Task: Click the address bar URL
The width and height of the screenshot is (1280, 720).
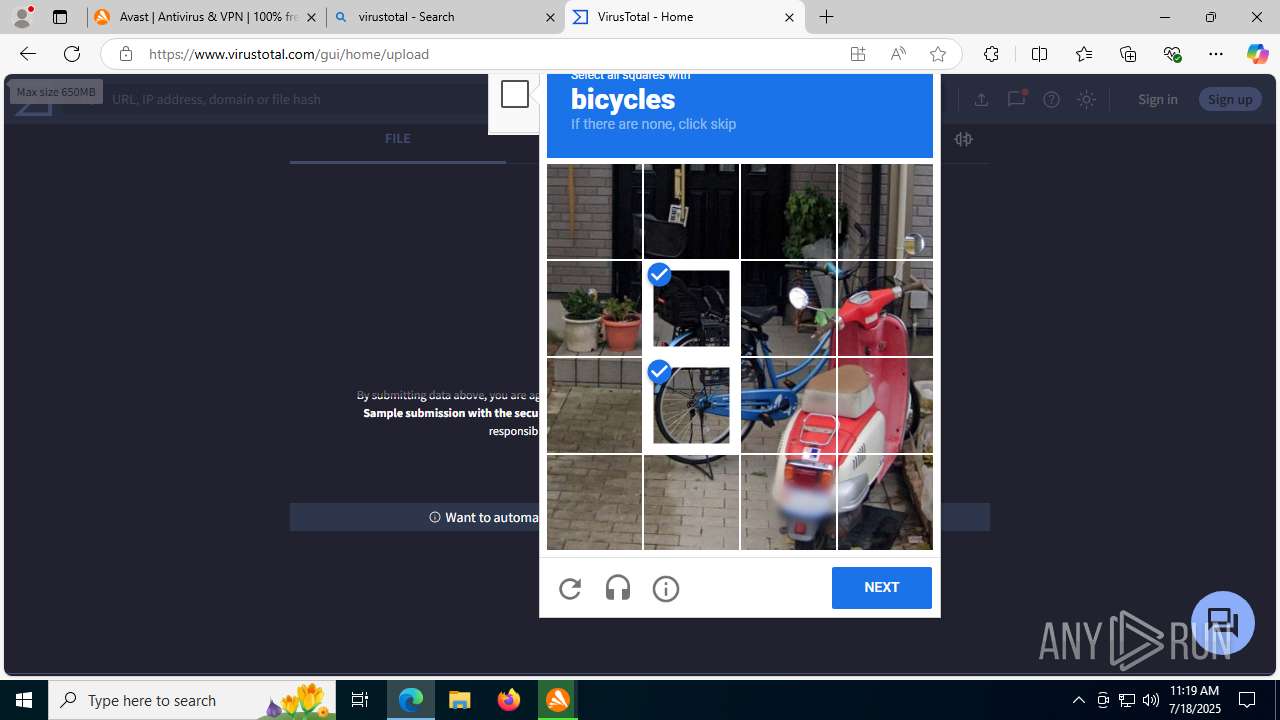Action: coord(289,54)
